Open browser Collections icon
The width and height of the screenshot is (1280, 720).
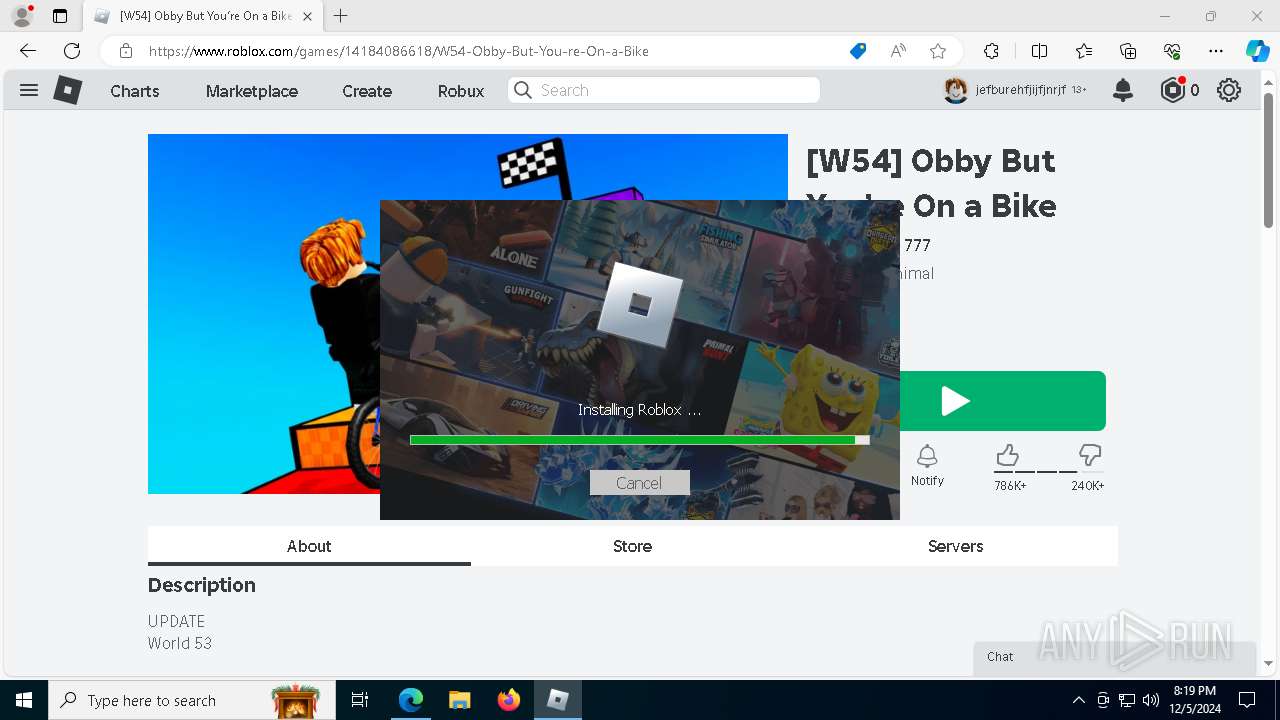(x=1128, y=51)
